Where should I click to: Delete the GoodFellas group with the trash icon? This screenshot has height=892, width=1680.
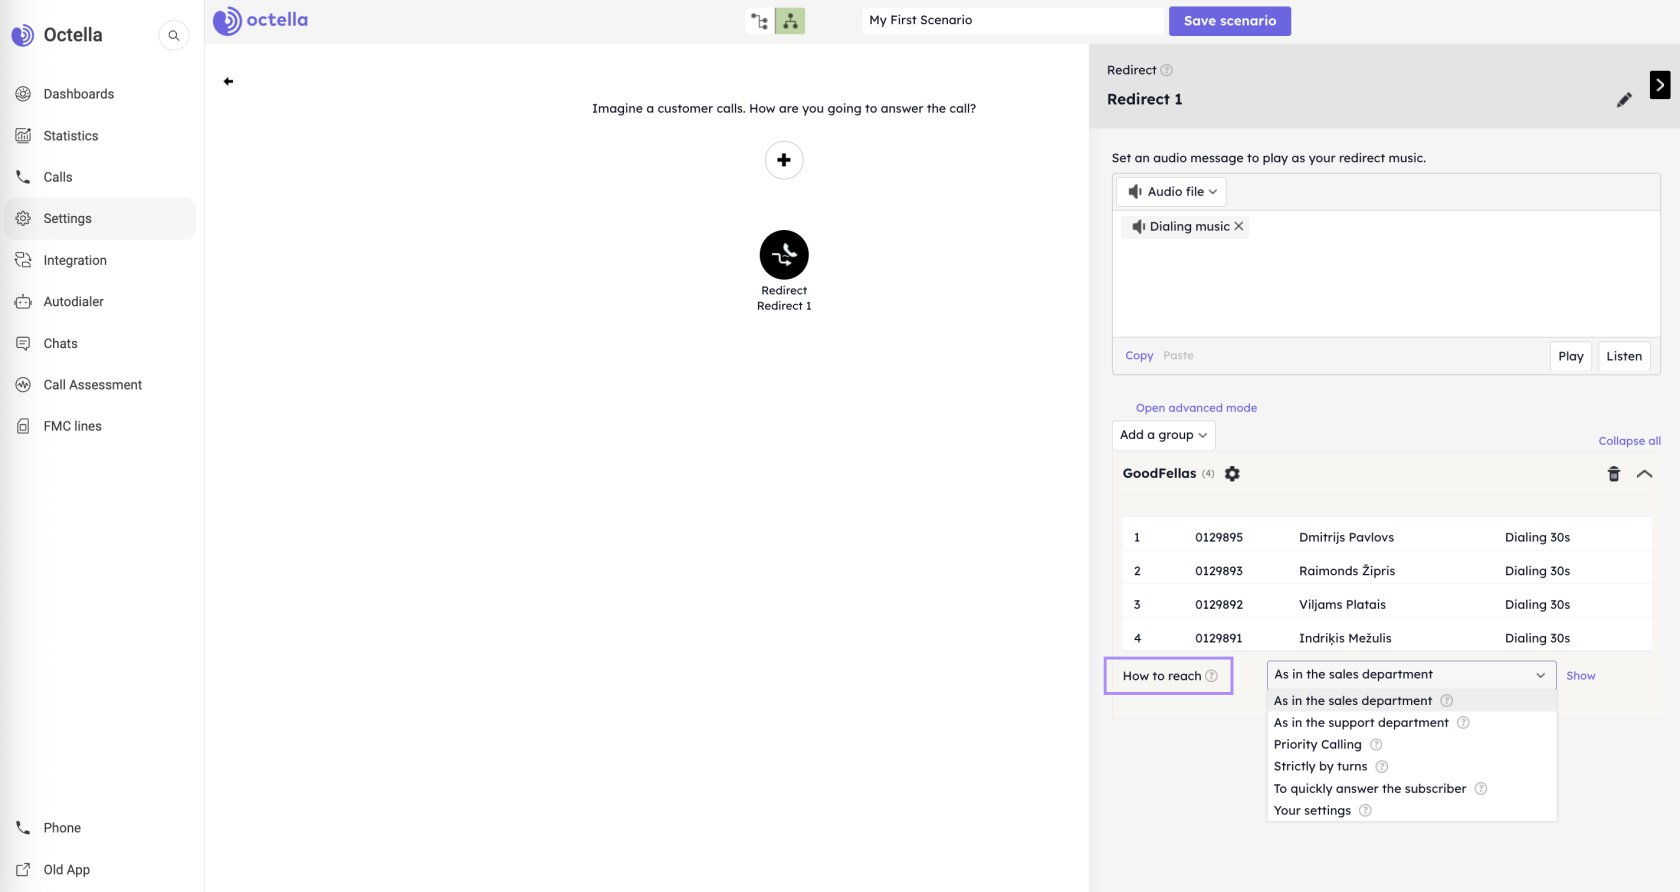1613,474
